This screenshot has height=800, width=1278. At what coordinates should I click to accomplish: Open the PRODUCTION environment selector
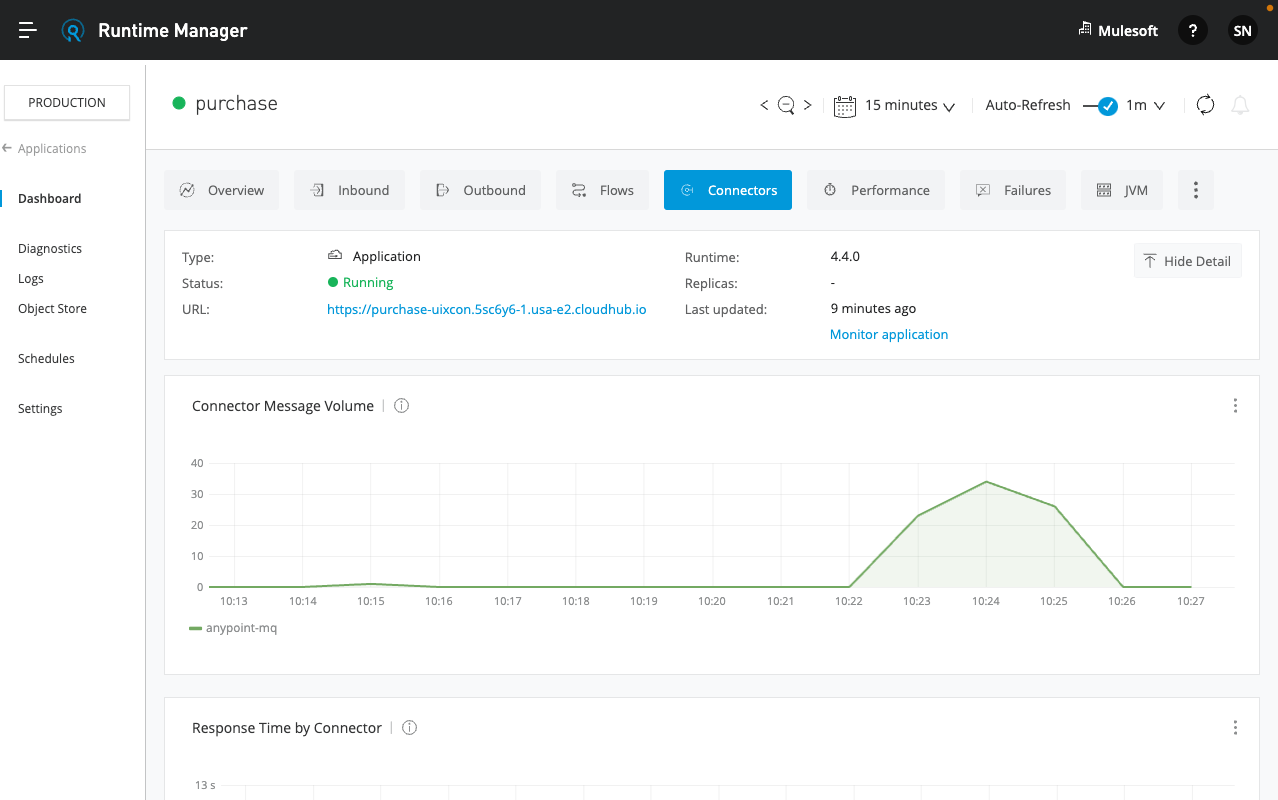(x=67, y=102)
